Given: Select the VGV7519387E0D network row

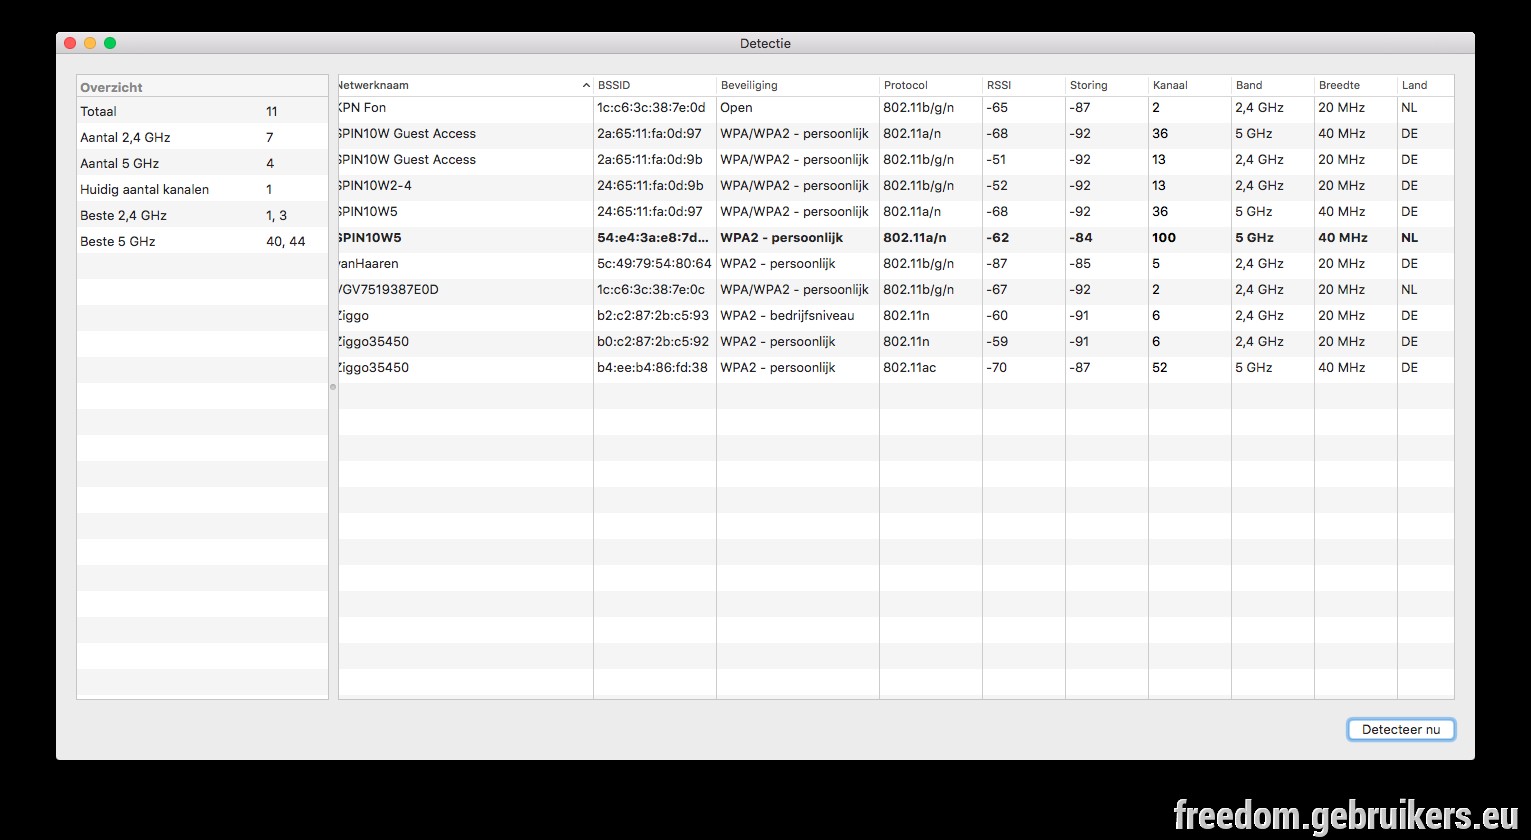Looking at the screenshot, I should pyautogui.click(x=896, y=290).
